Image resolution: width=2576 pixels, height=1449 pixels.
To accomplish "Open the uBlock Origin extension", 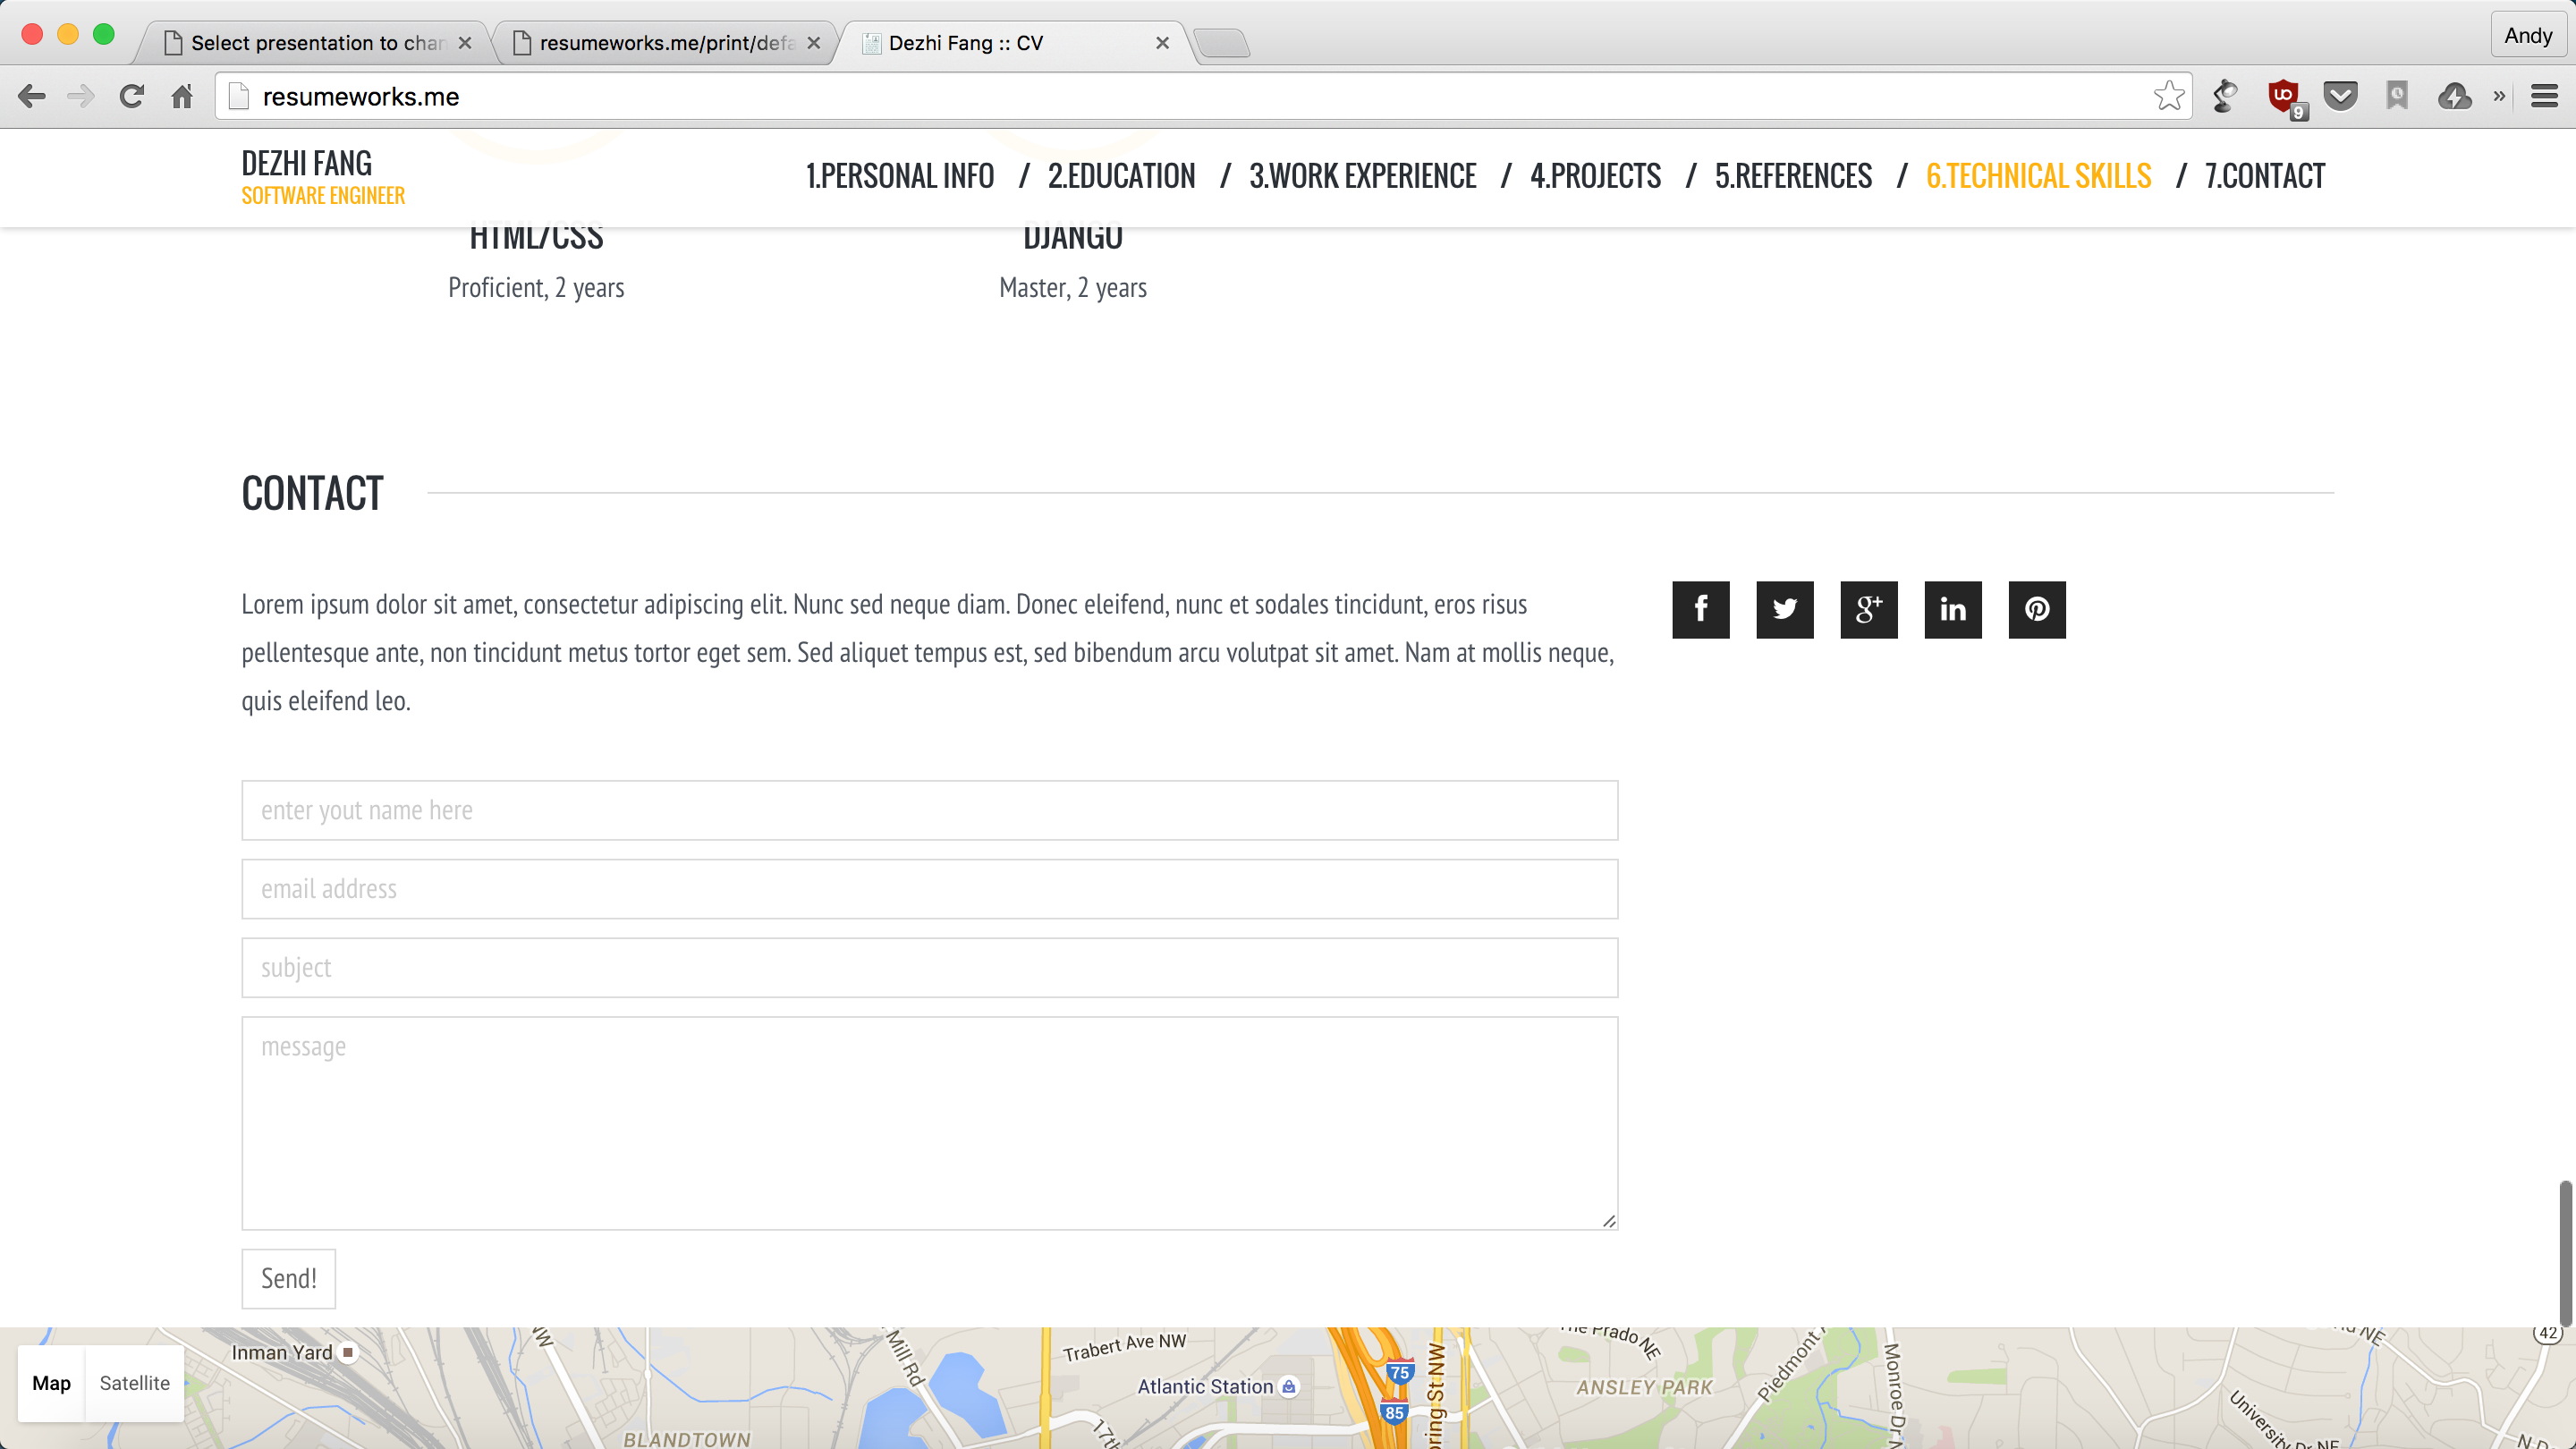I will point(2283,96).
